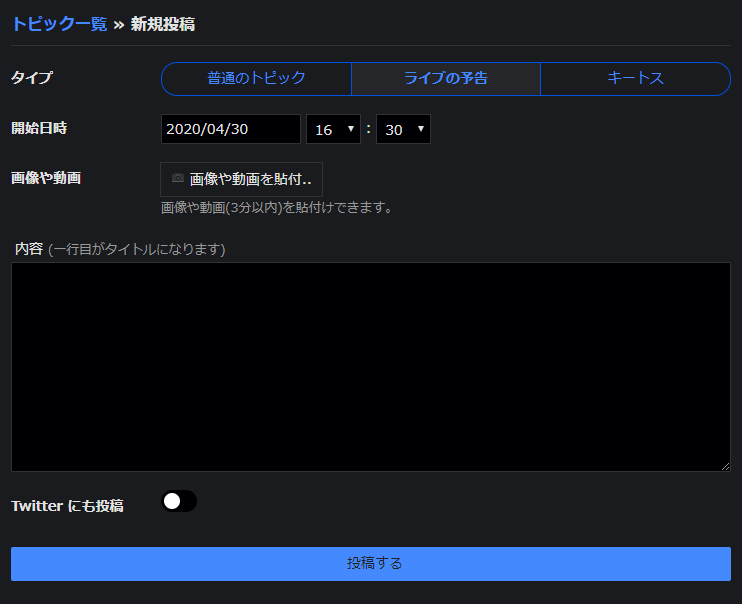This screenshot has width=742, height=604.
Task: Toggle the Twitter にも投稿 switch
Action: pos(179,502)
